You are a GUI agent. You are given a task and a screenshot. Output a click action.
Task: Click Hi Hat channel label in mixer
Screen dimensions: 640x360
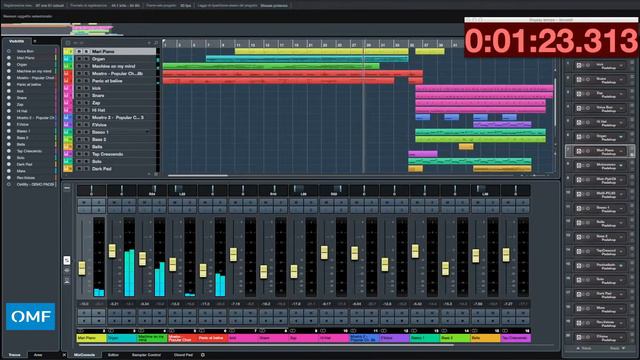point(334,338)
